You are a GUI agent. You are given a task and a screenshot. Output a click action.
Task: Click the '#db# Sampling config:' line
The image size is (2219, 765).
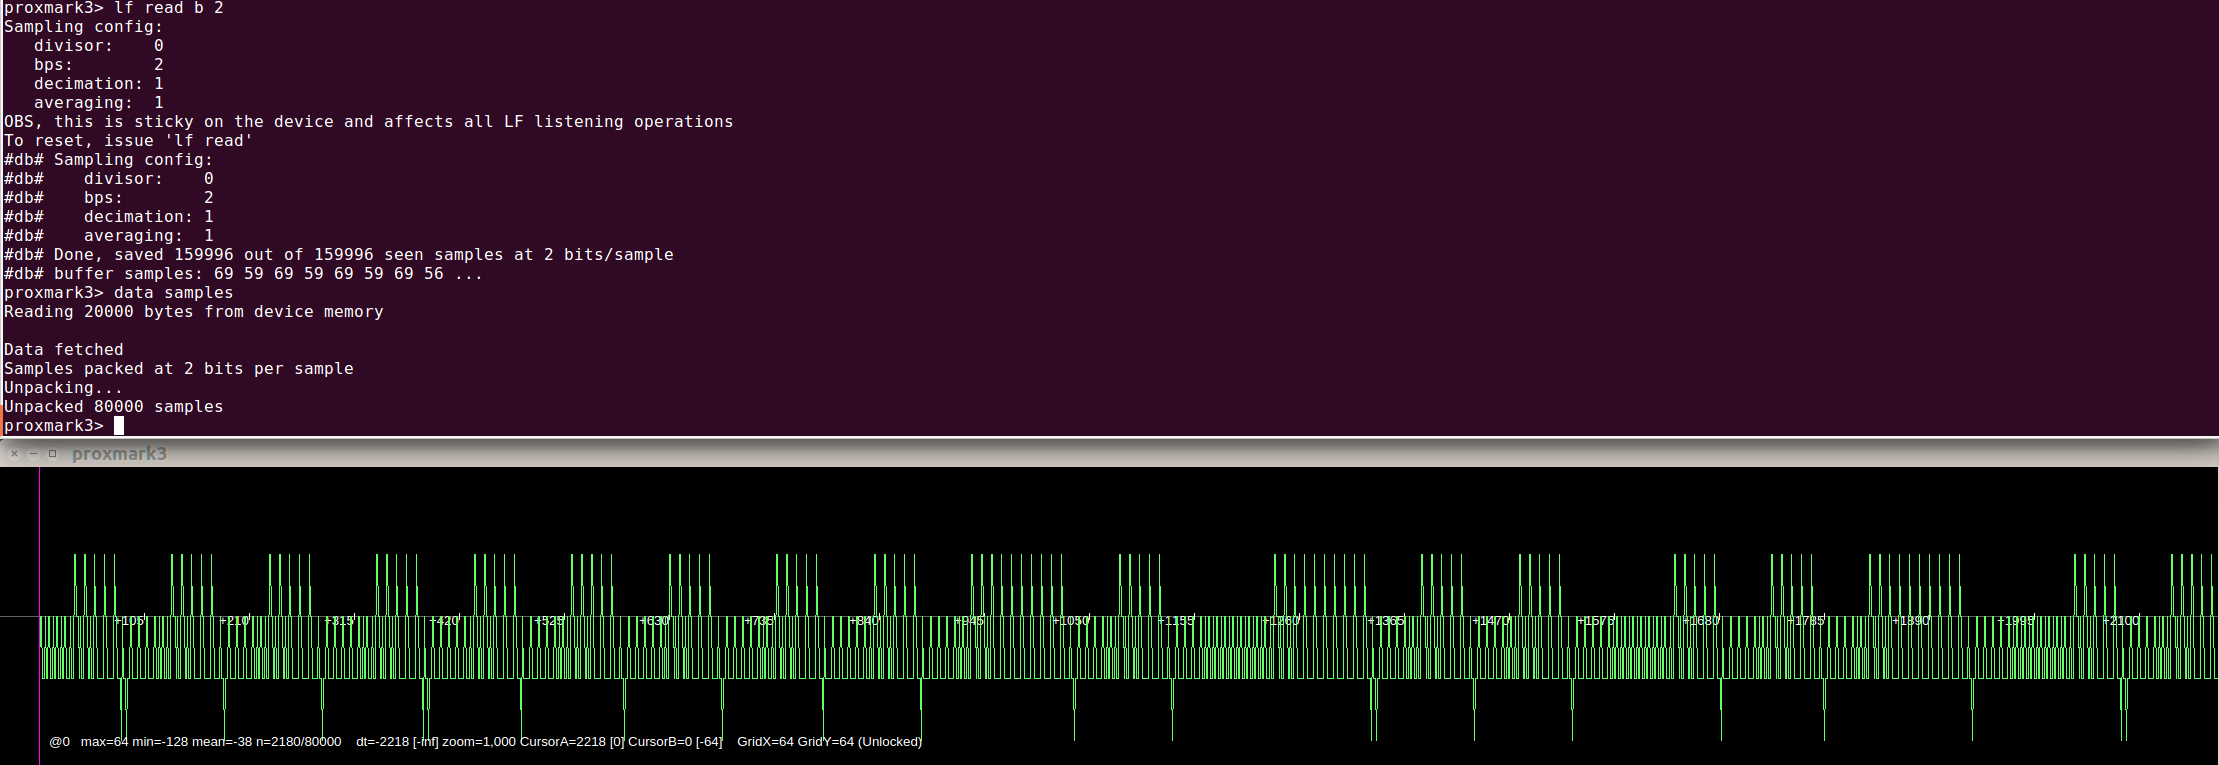coord(109,160)
